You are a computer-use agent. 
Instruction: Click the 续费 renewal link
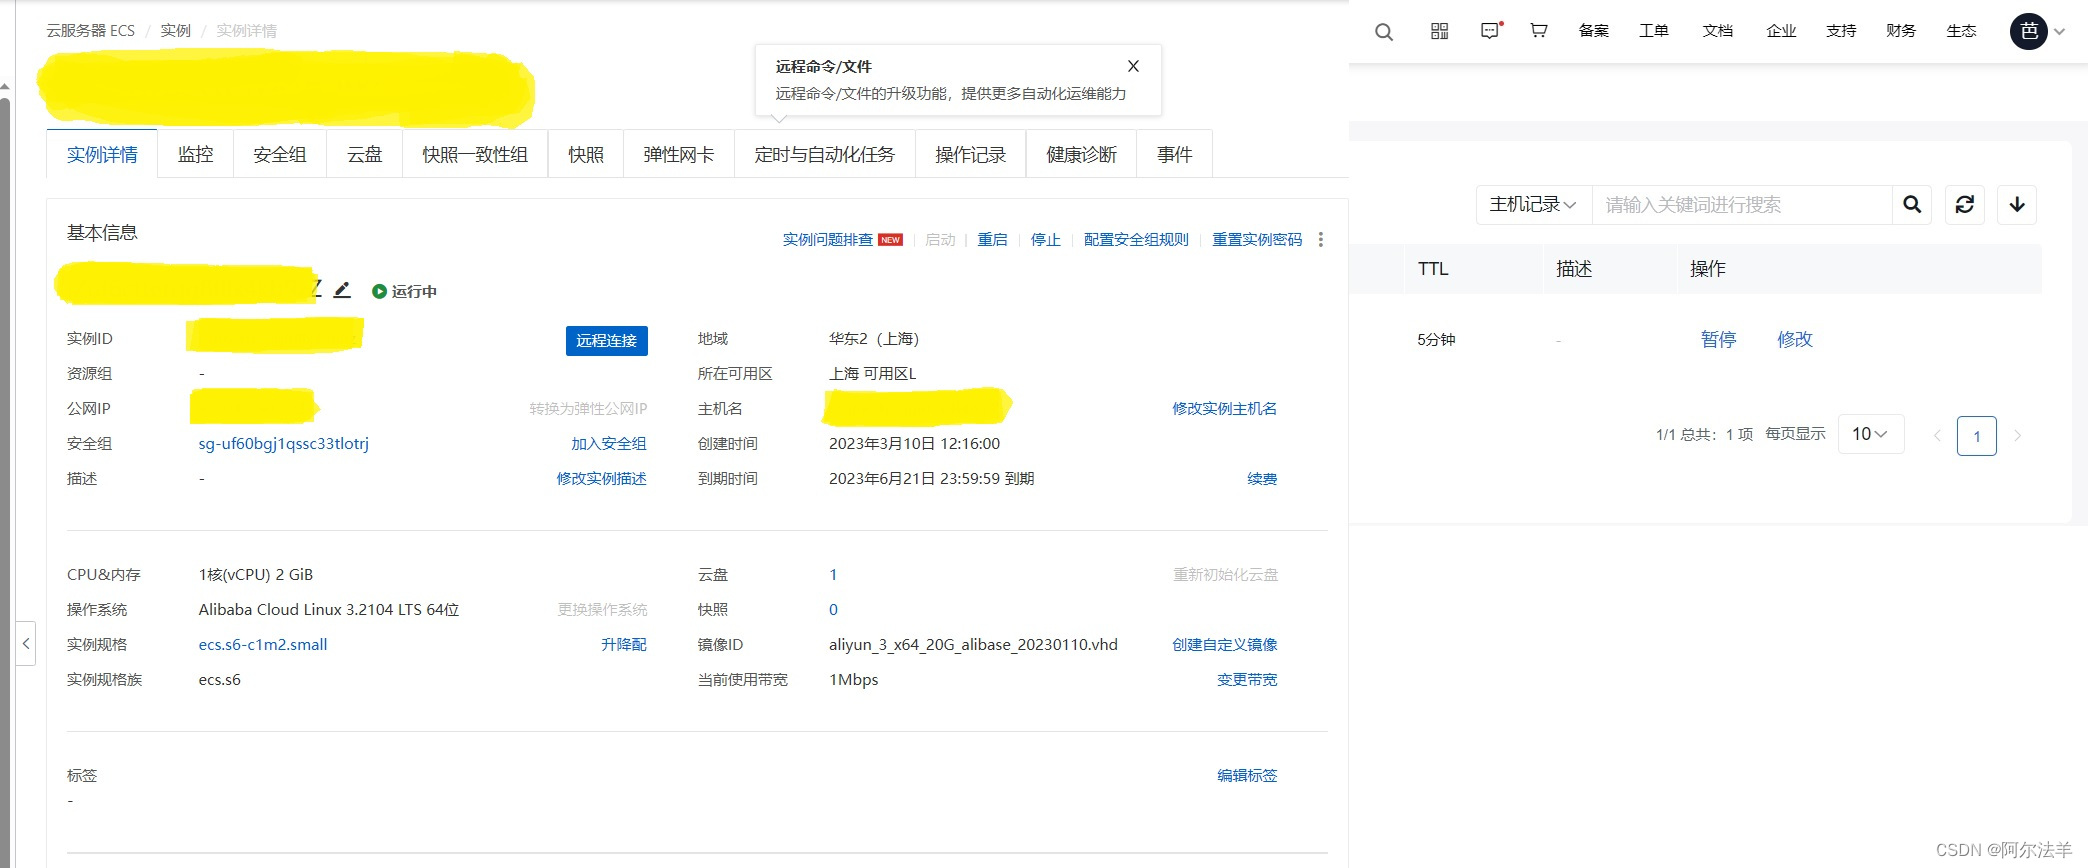[1262, 478]
